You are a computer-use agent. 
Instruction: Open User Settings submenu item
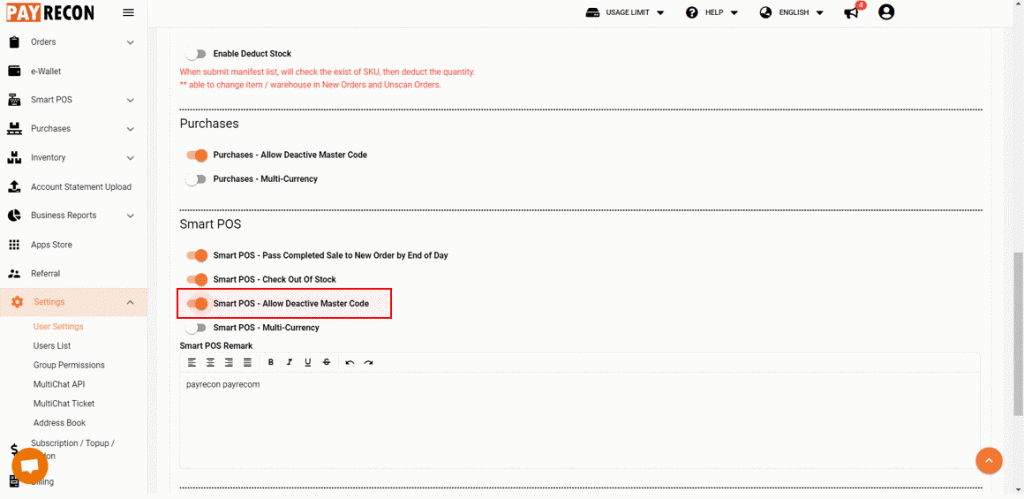click(x=58, y=327)
